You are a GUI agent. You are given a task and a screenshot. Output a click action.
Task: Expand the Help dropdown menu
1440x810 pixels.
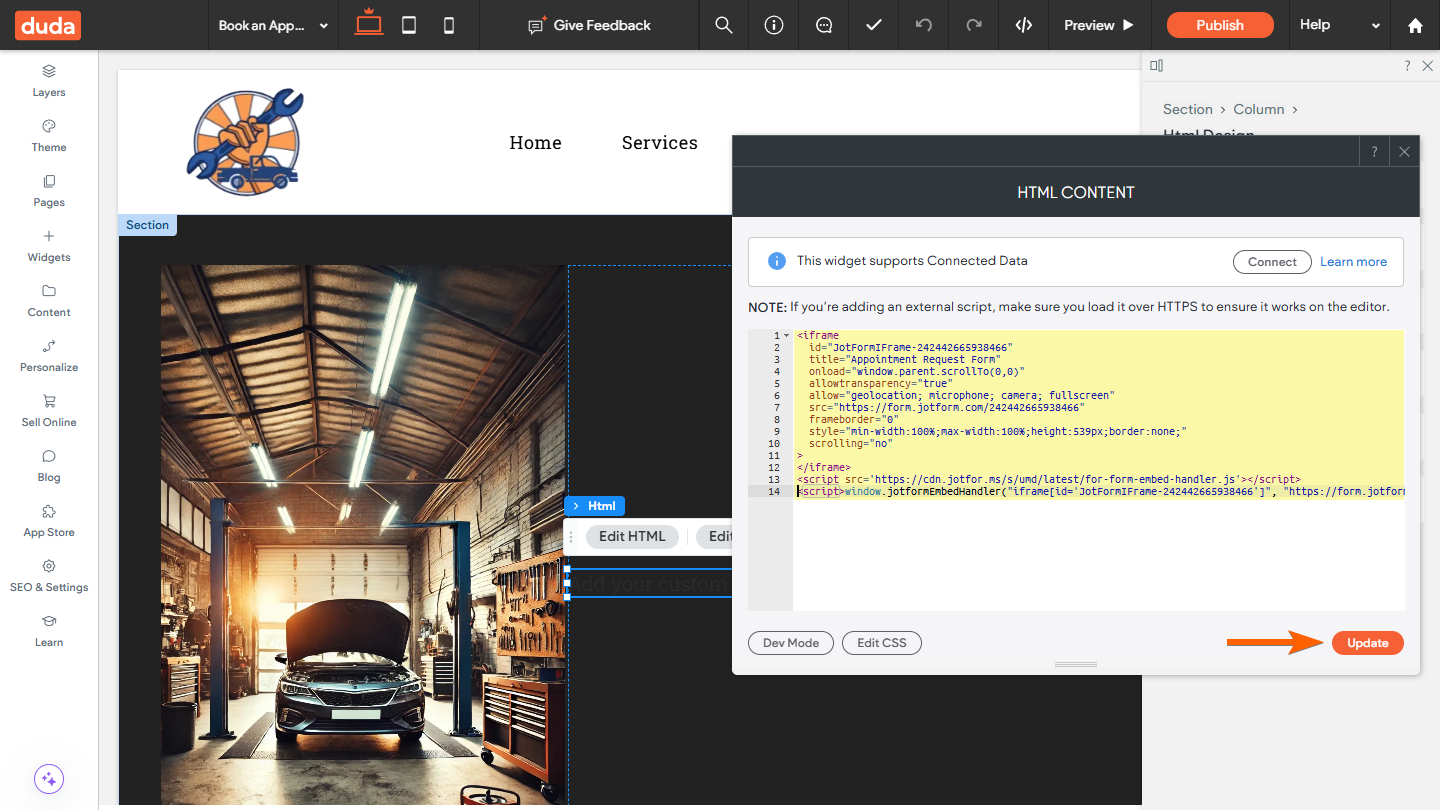pyautogui.click(x=1339, y=25)
